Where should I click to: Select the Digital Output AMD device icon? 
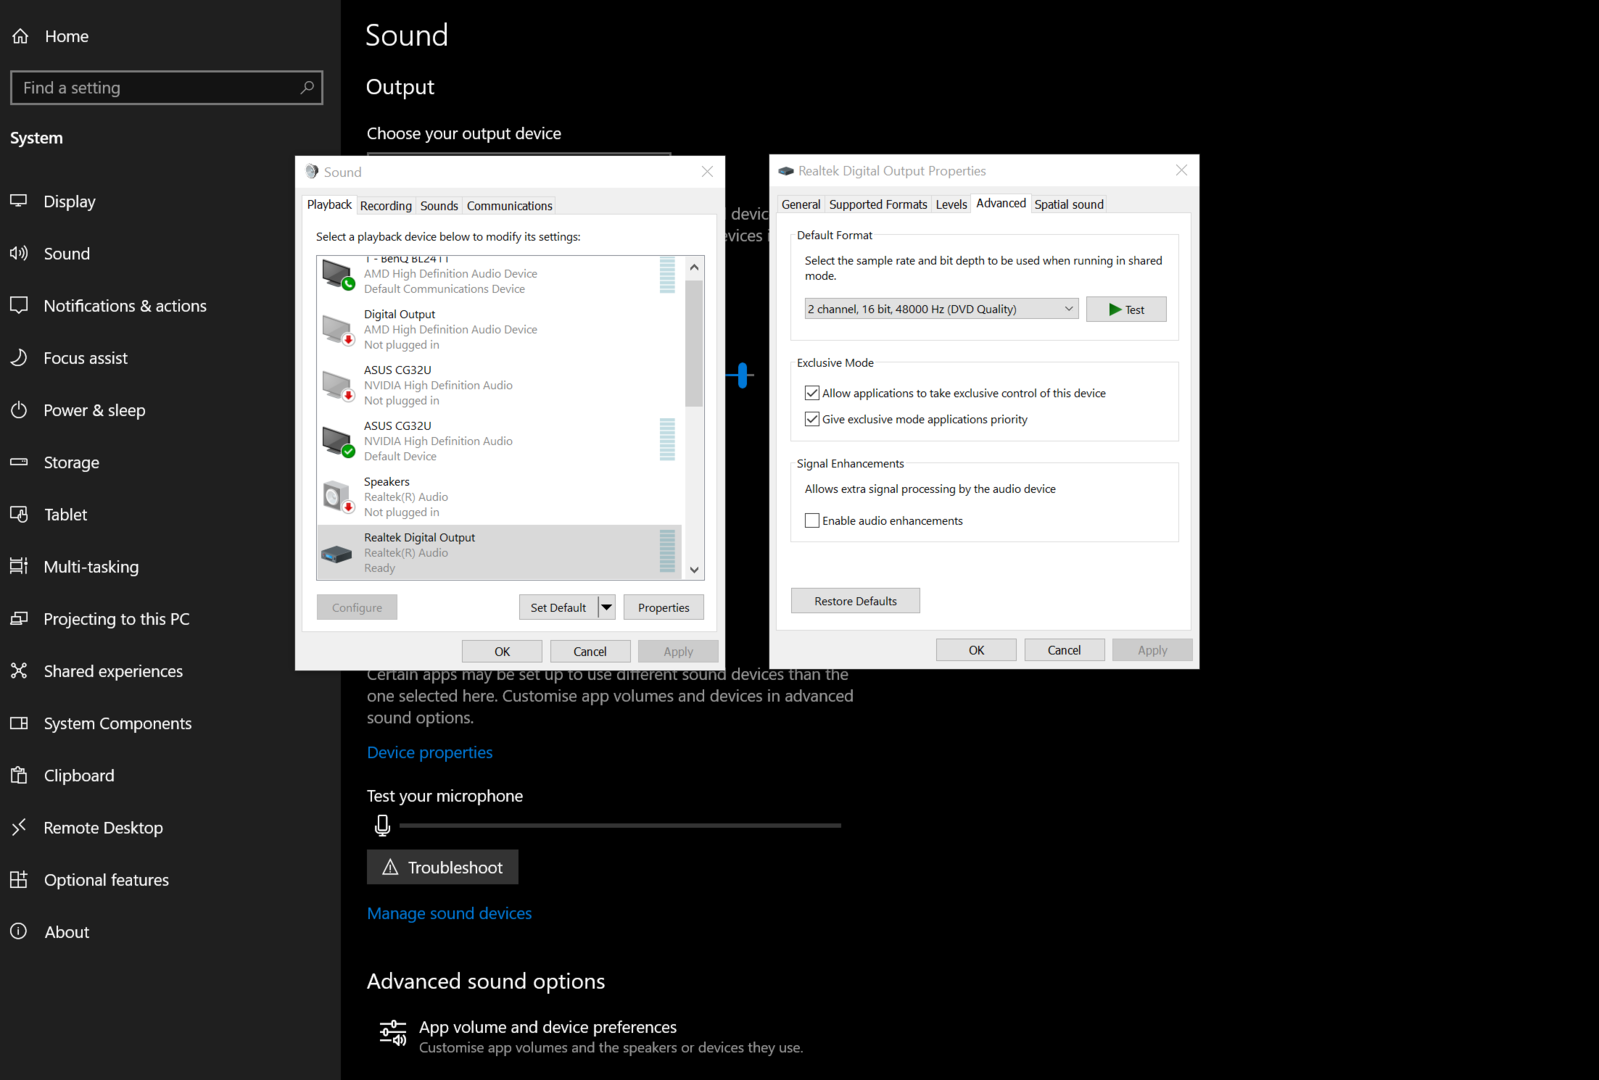[x=338, y=329]
